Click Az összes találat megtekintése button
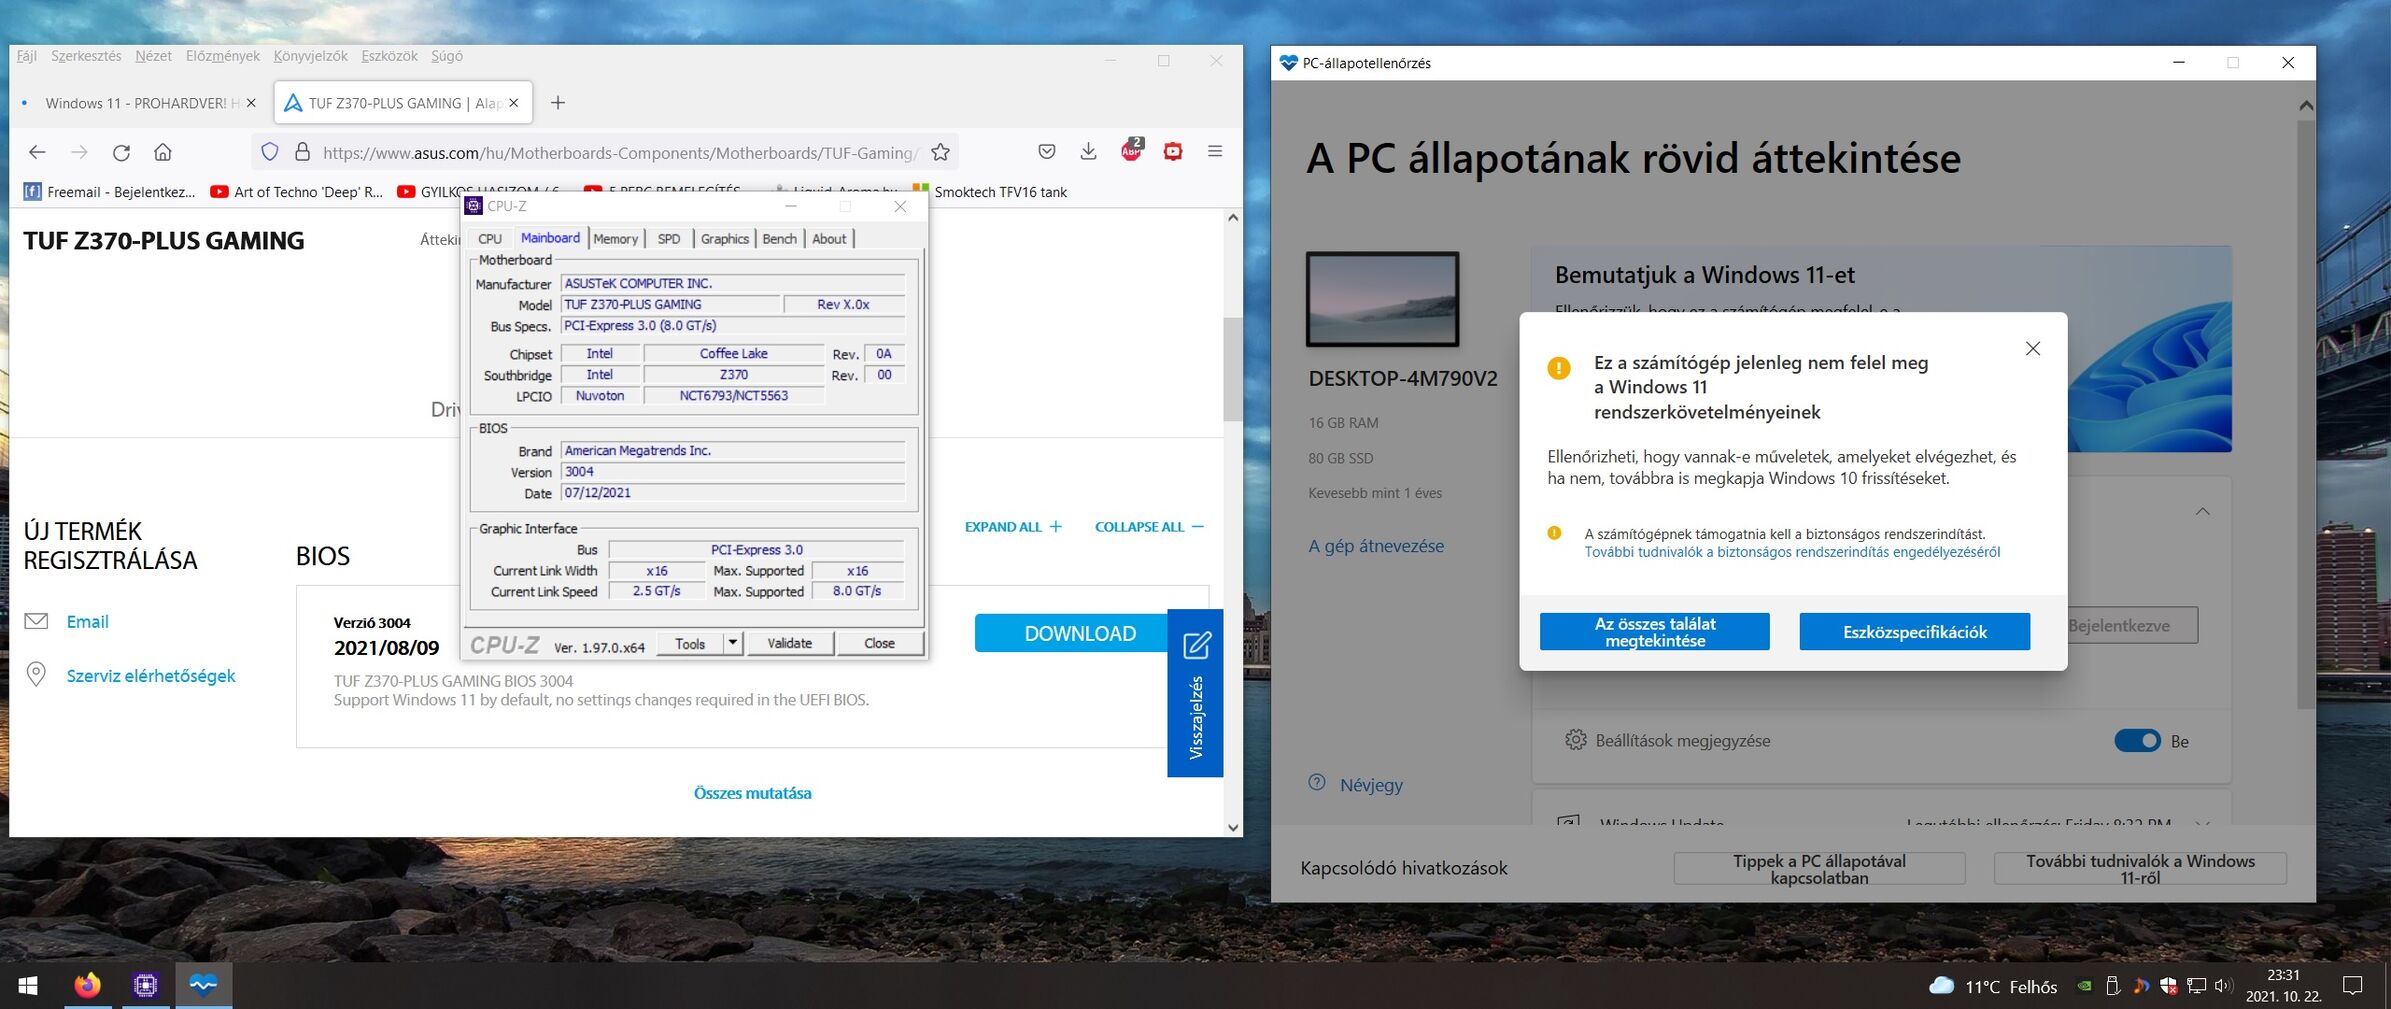 click(x=1654, y=632)
